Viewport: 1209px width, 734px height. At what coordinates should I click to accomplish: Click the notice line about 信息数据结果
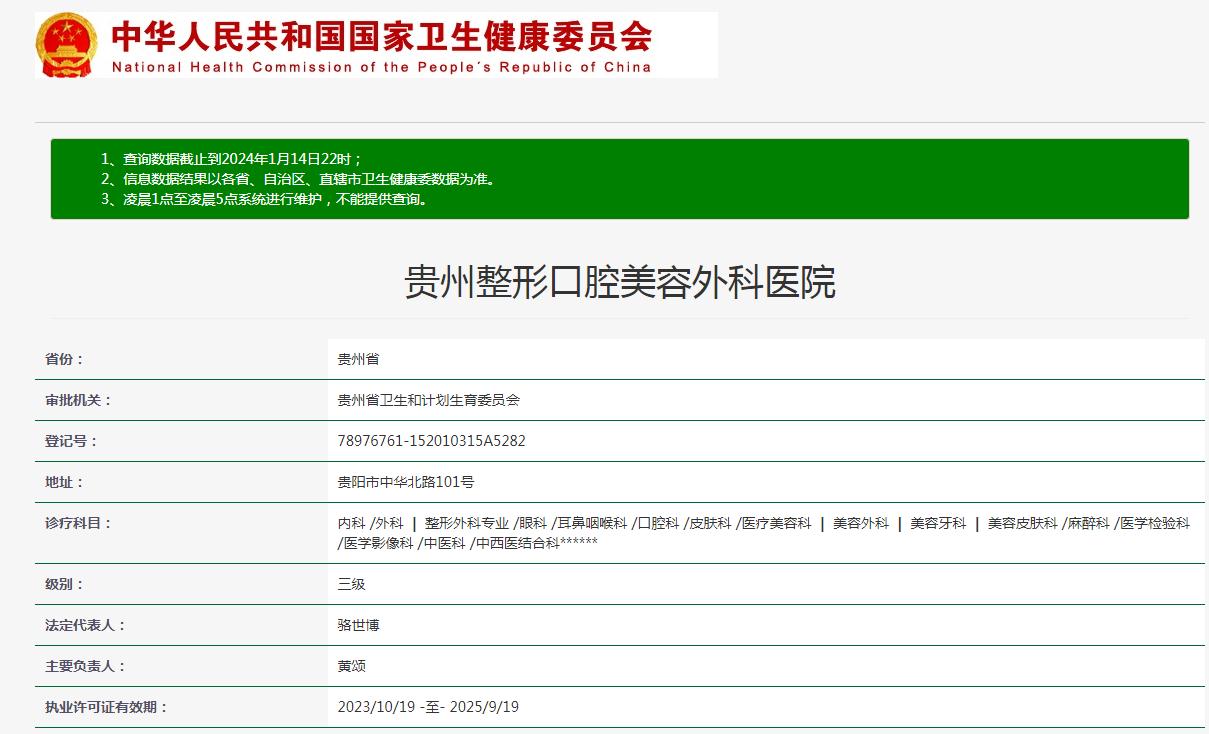(298, 179)
